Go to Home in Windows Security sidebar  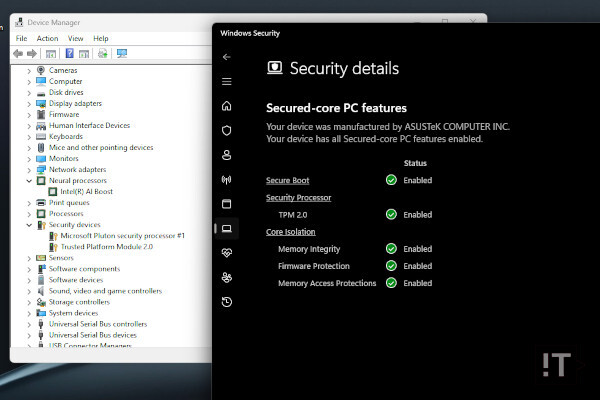click(x=227, y=106)
